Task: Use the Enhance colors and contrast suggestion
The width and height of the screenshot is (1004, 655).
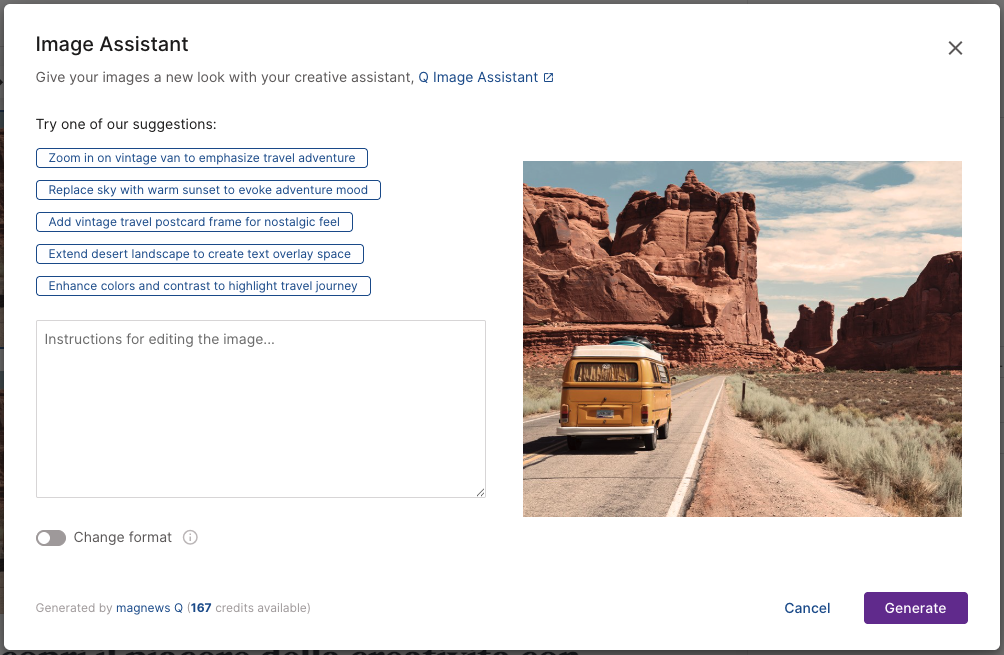Action: pyautogui.click(x=203, y=286)
